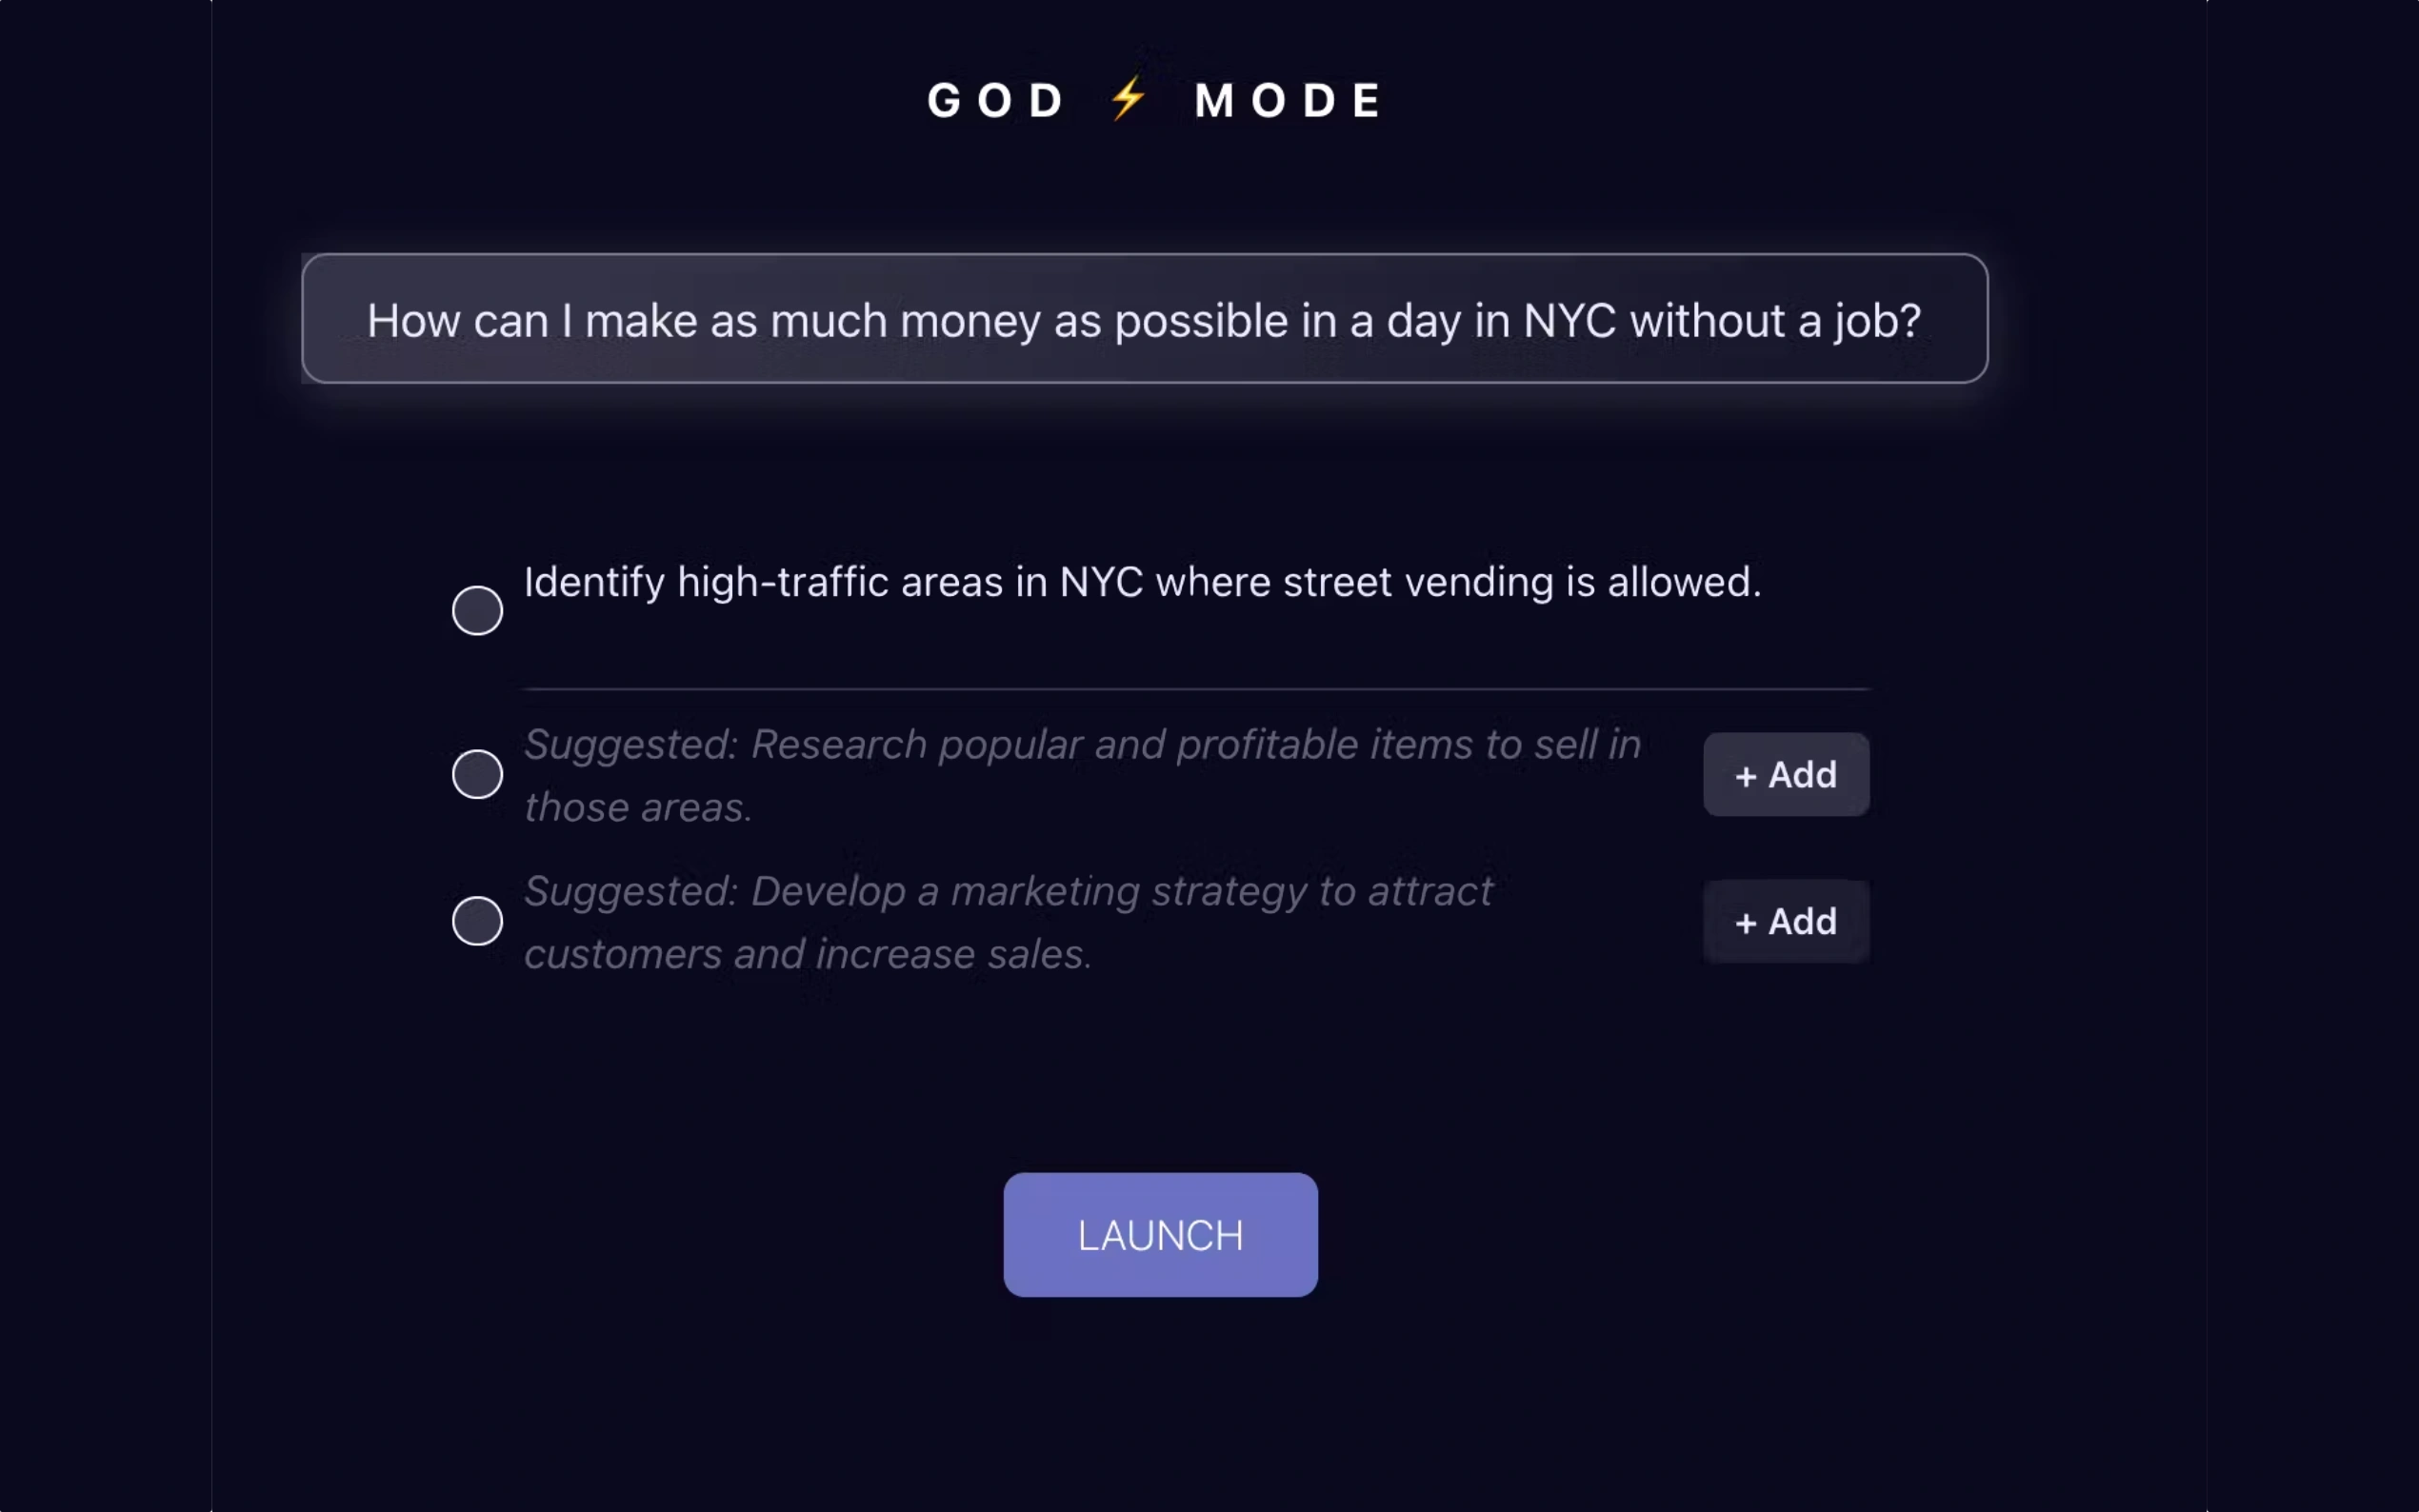This screenshot has width=2419, height=1512.
Task: Click the word "MODE" in the header
Action: [x=1289, y=100]
